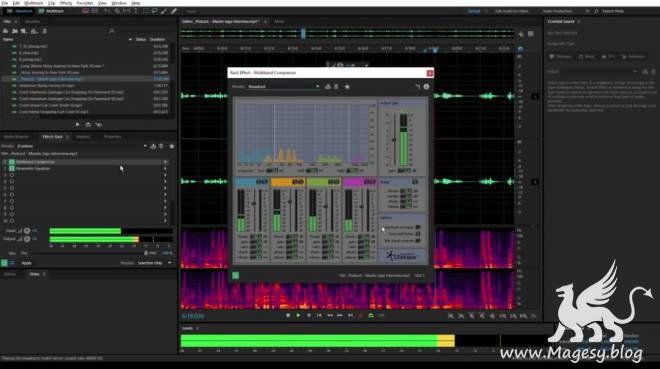
Task: Open the Effects menu
Action: pyautogui.click(x=66, y=3)
